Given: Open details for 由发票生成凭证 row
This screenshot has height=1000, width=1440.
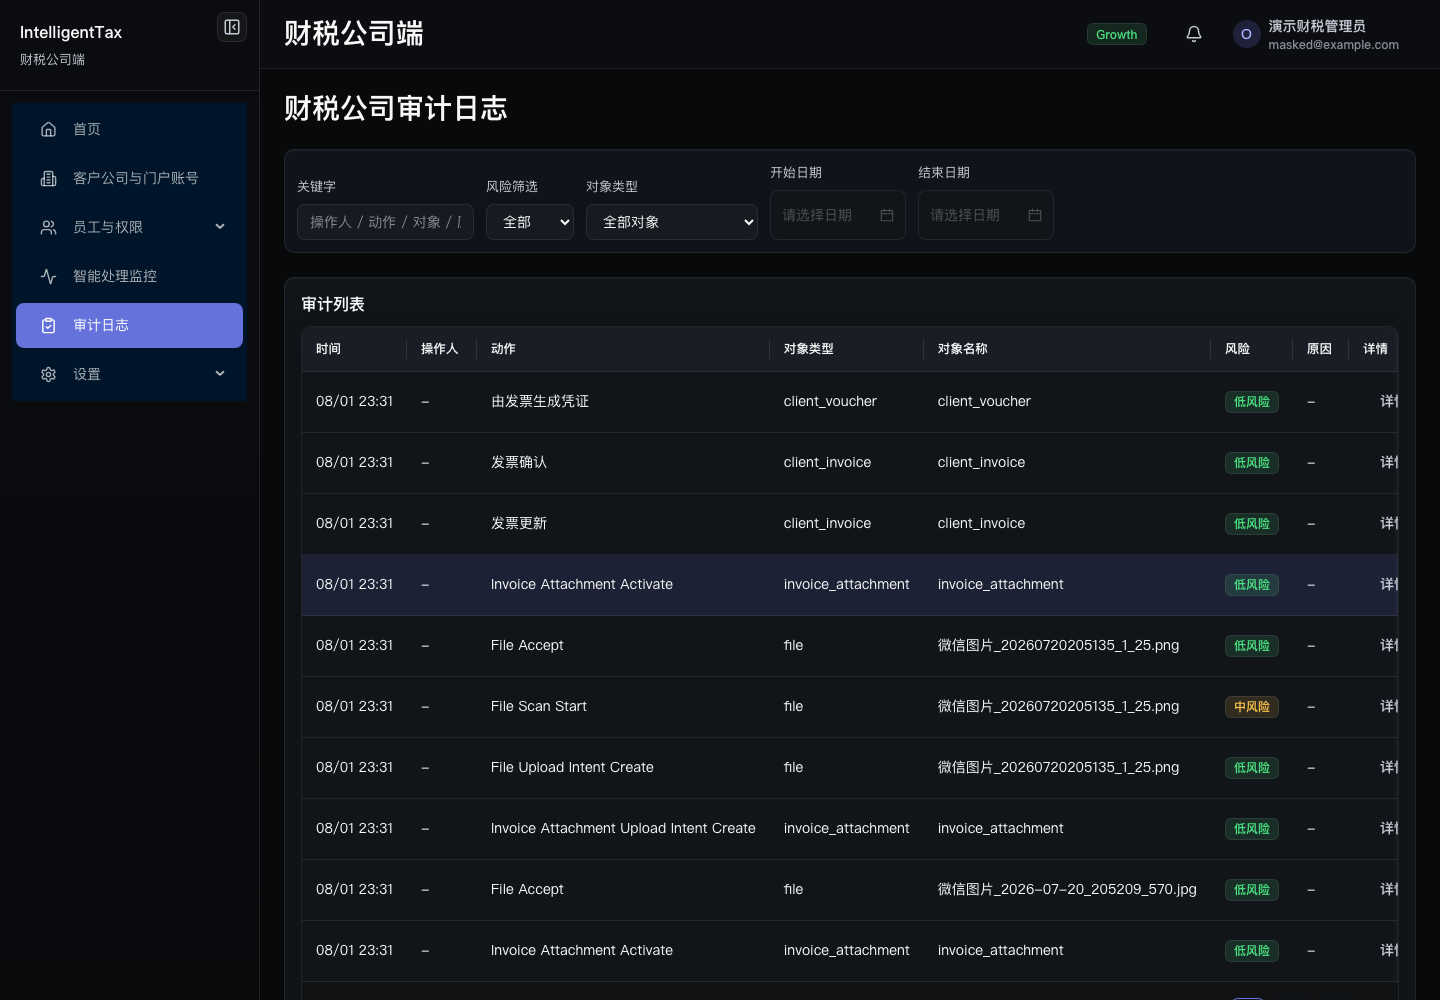Looking at the screenshot, I should [1389, 401].
